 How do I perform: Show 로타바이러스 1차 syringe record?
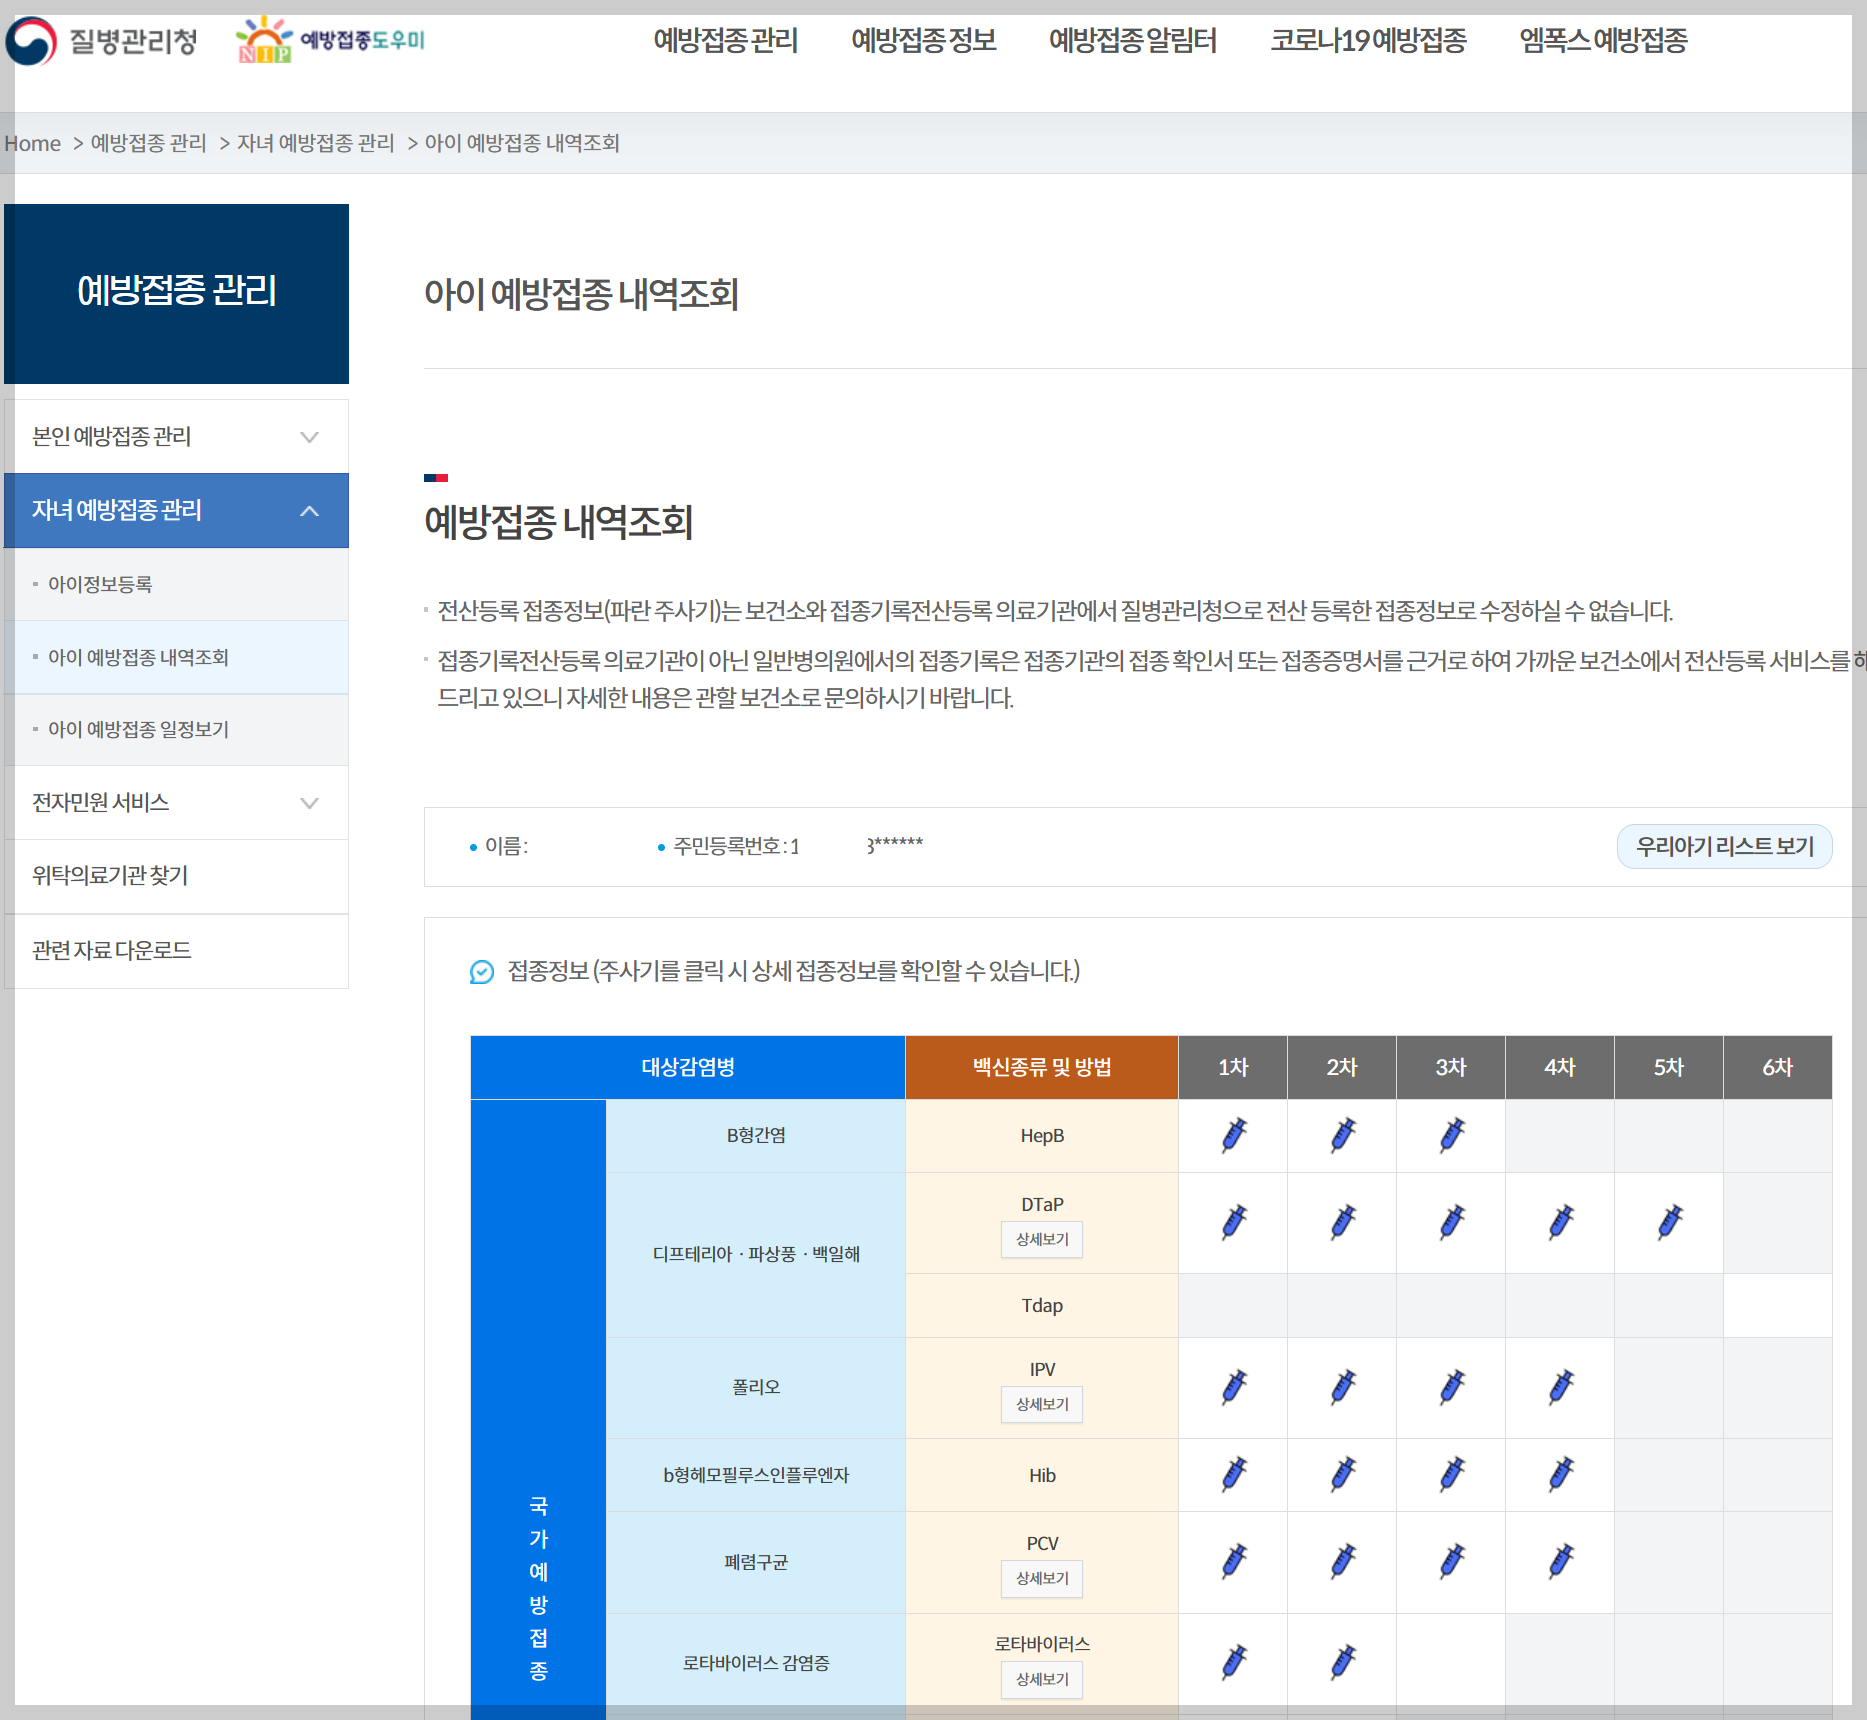pyautogui.click(x=1234, y=1661)
